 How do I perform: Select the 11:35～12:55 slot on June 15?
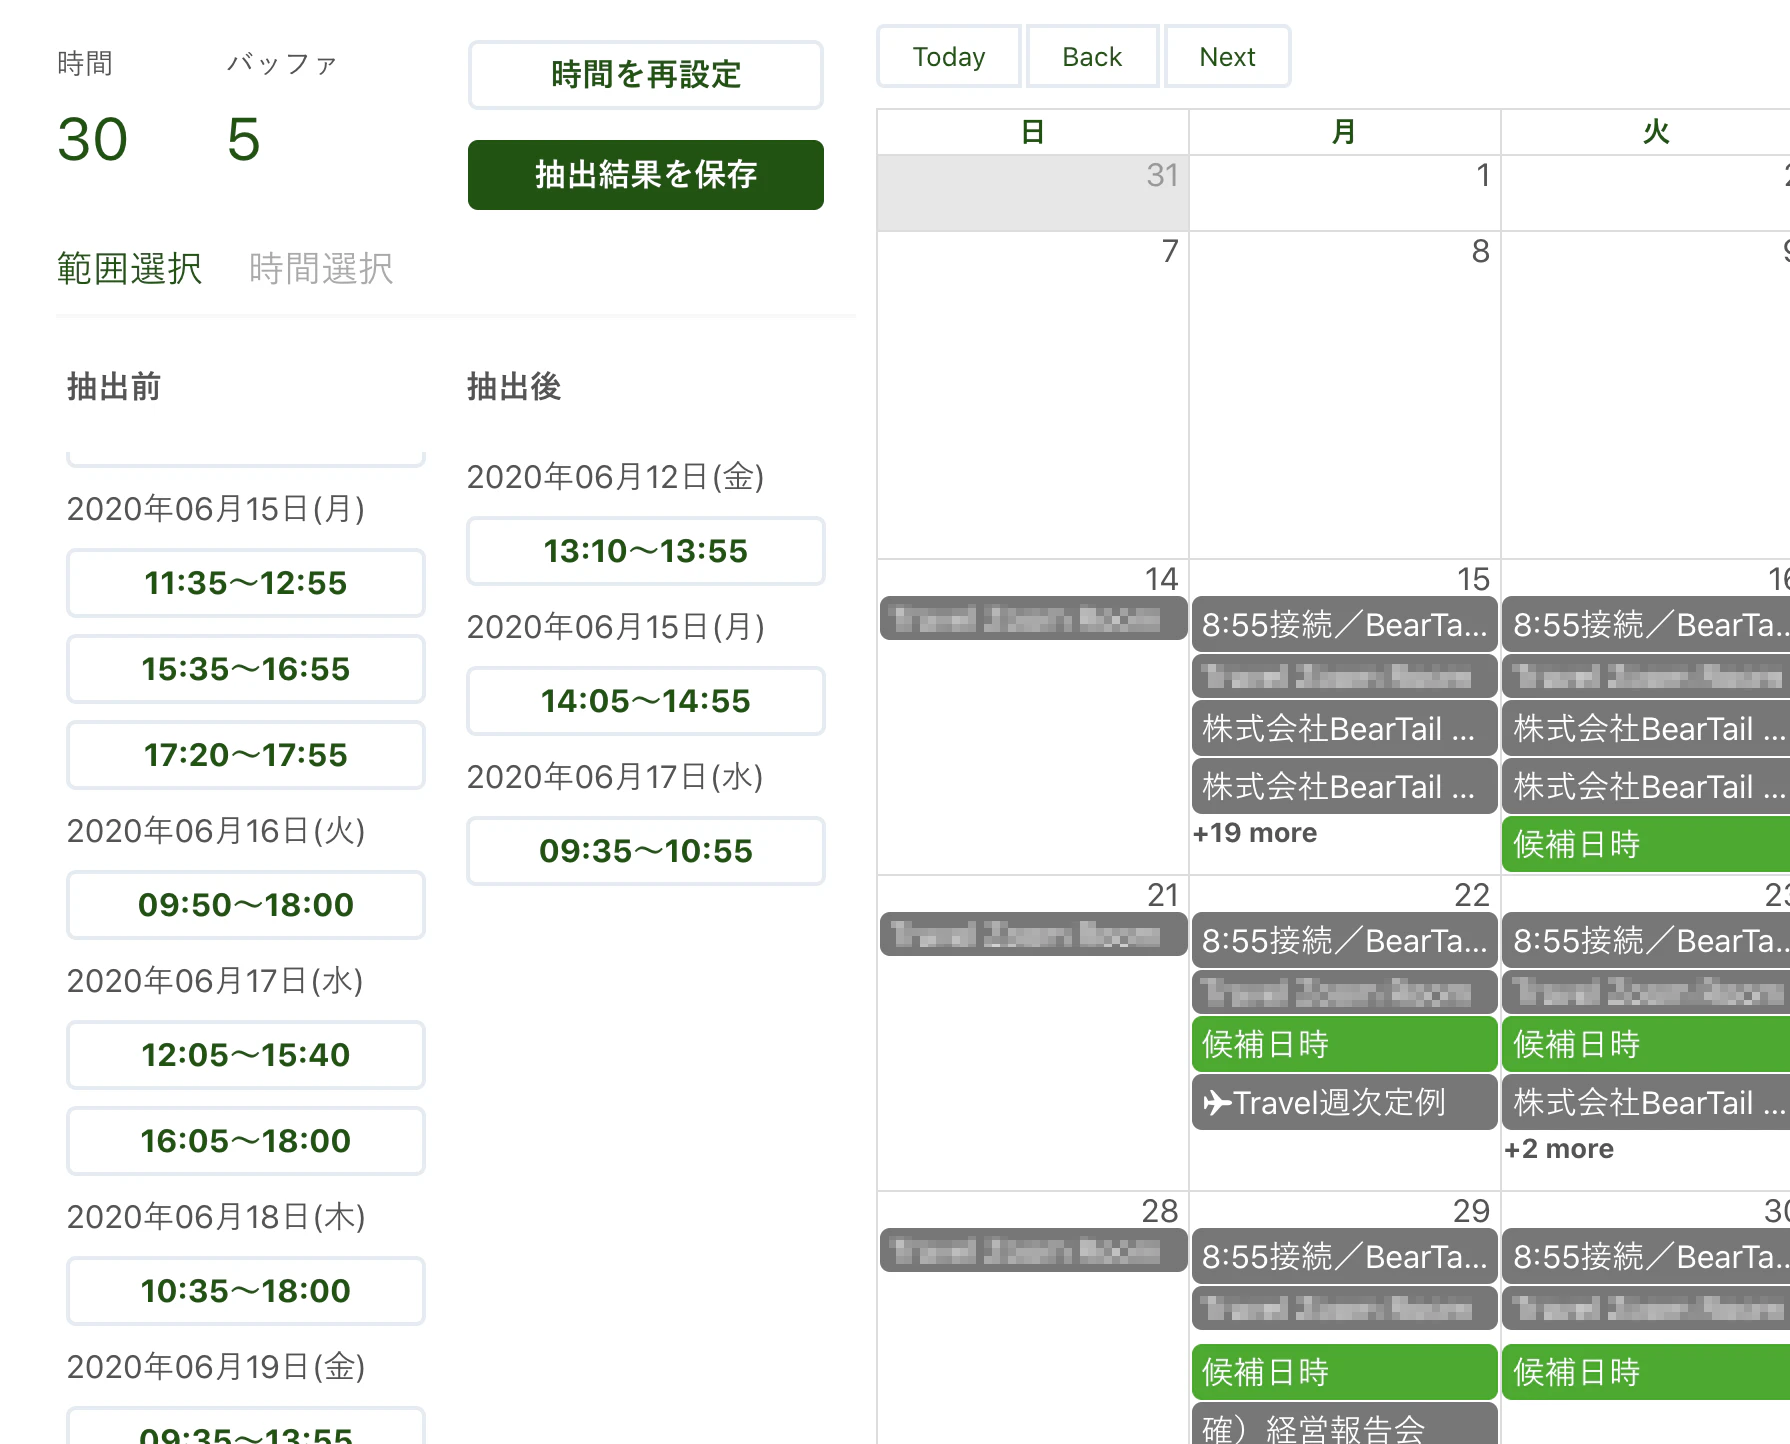[x=245, y=583]
